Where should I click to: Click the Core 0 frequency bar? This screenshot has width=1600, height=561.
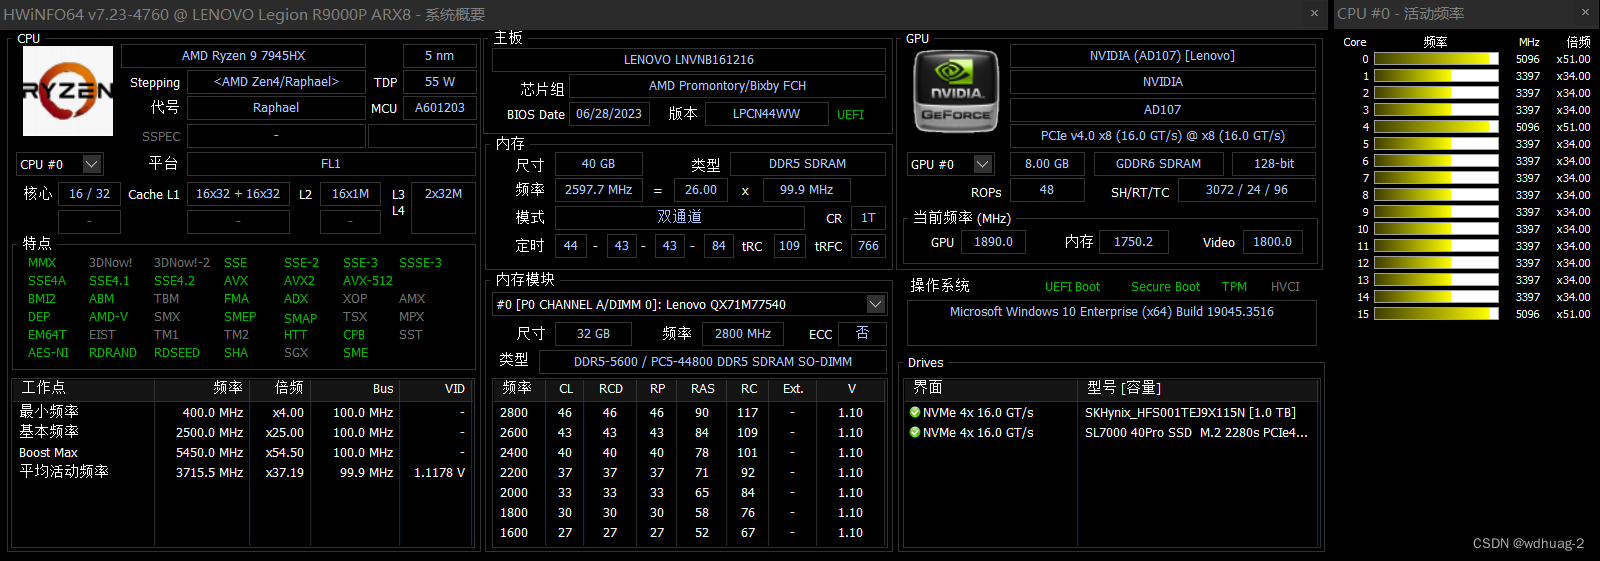click(1436, 59)
